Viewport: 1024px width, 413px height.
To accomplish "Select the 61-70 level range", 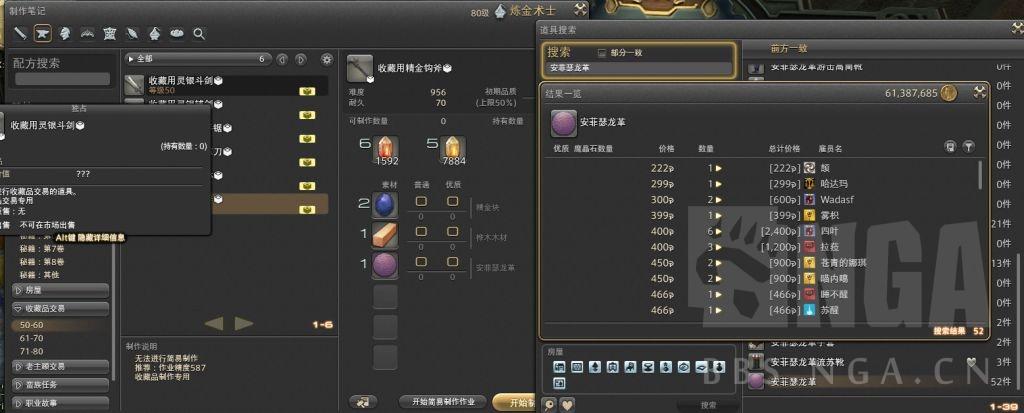I will pos(31,338).
